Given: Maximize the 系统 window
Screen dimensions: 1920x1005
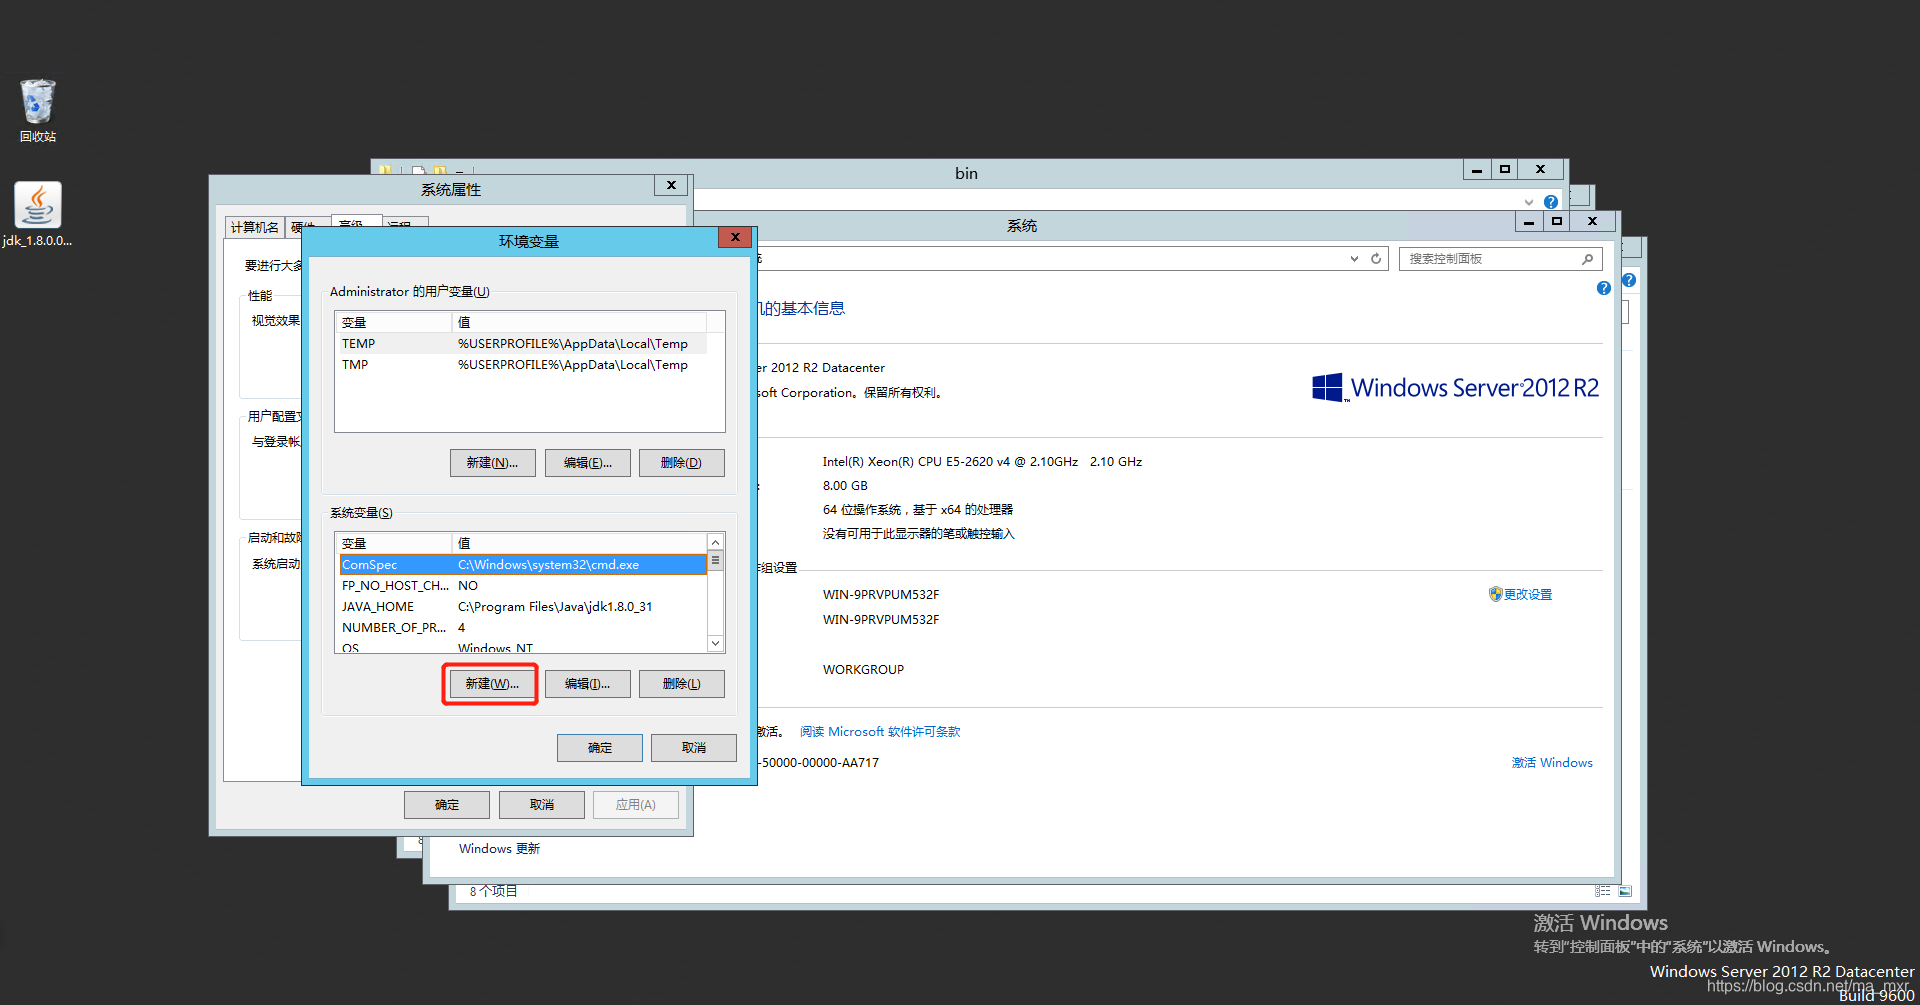Looking at the screenshot, I should tap(1557, 222).
